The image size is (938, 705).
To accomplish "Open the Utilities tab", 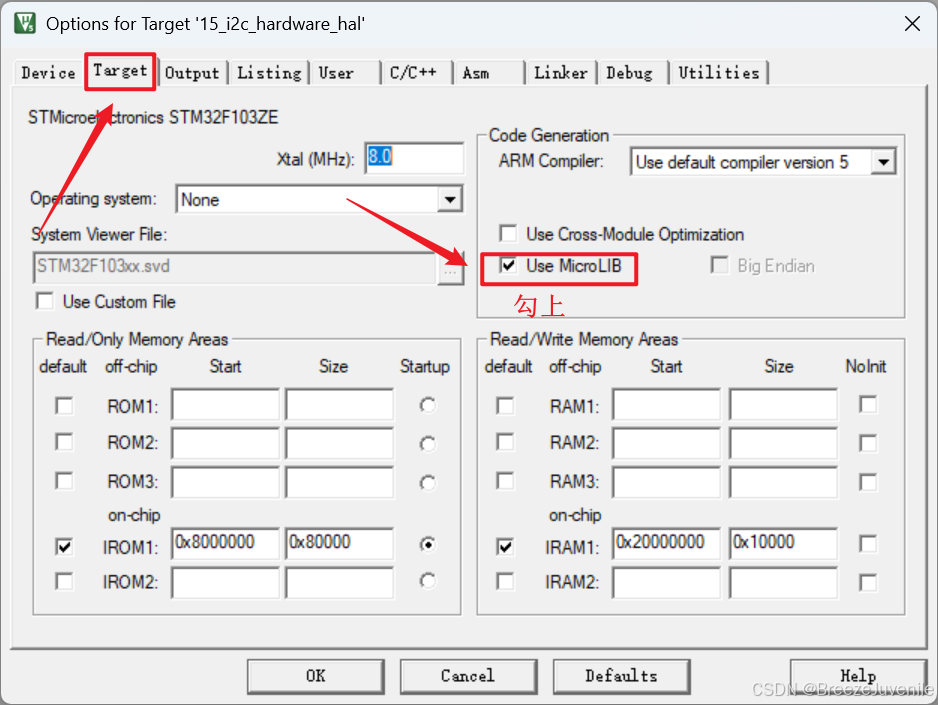I will click(x=718, y=73).
